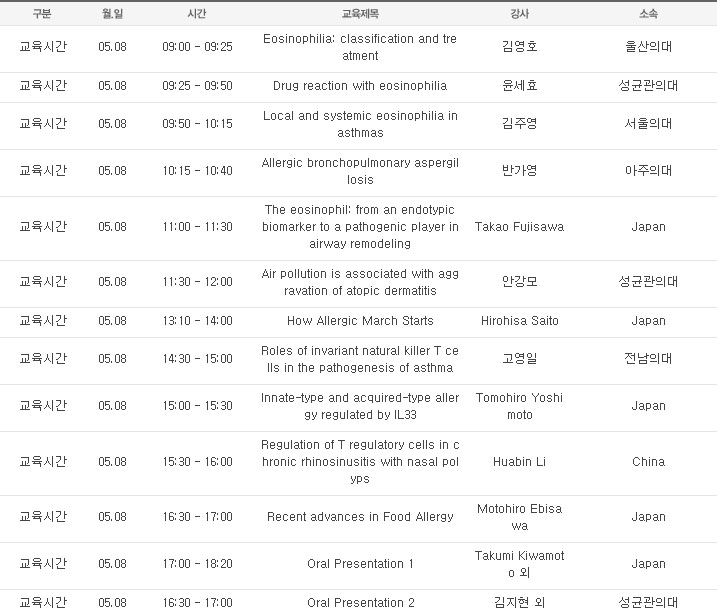
Task: Select lecturer 김영호 in first row
Action: pos(519,47)
